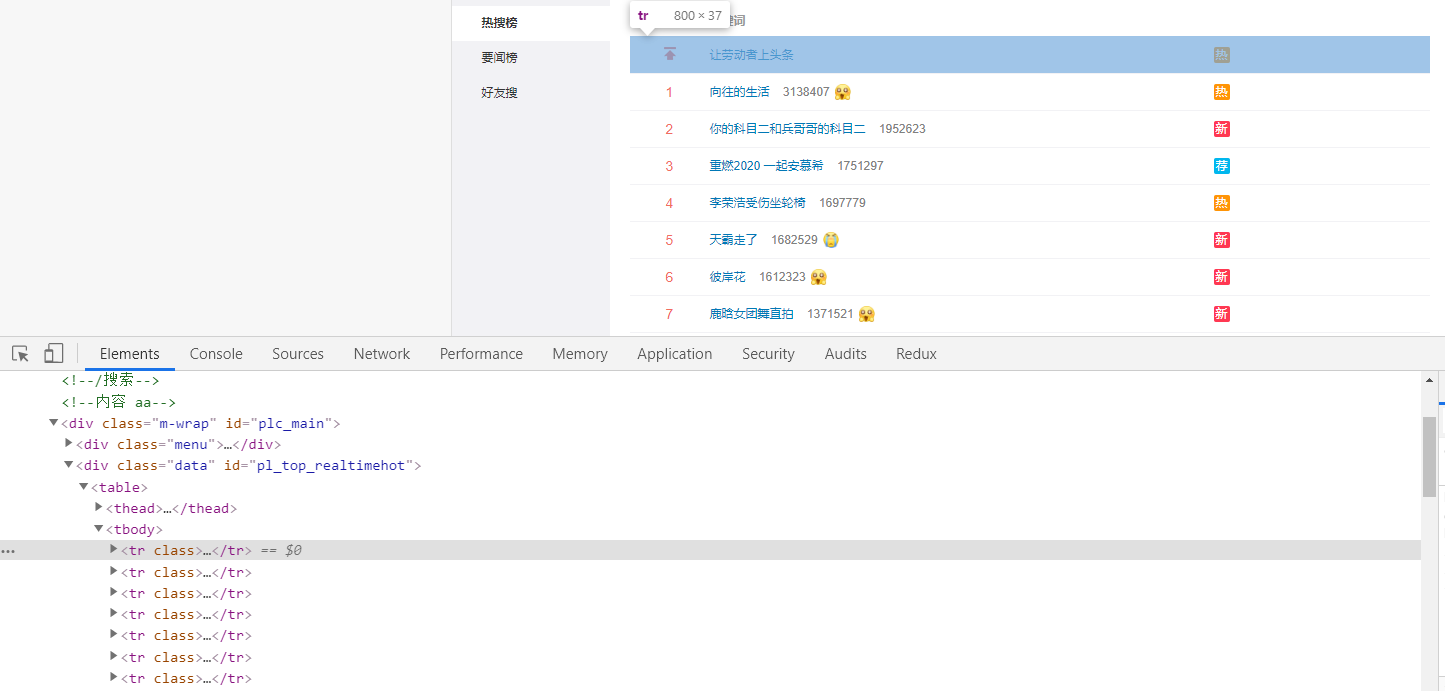Open the Network tab

click(382, 354)
